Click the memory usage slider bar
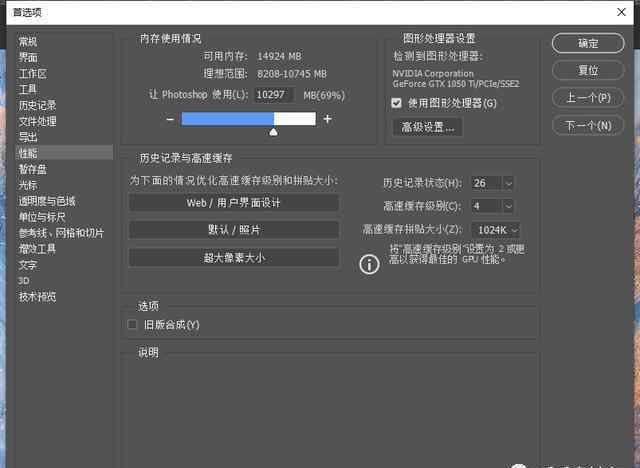 click(x=249, y=119)
